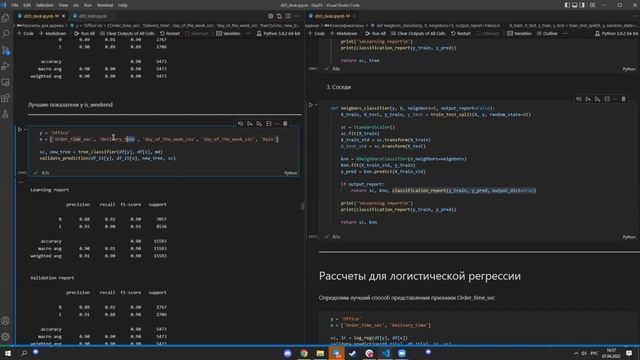Delete the left active cell via trash icon
The width and height of the screenshot is (640, 360).
tap(285, 124)
